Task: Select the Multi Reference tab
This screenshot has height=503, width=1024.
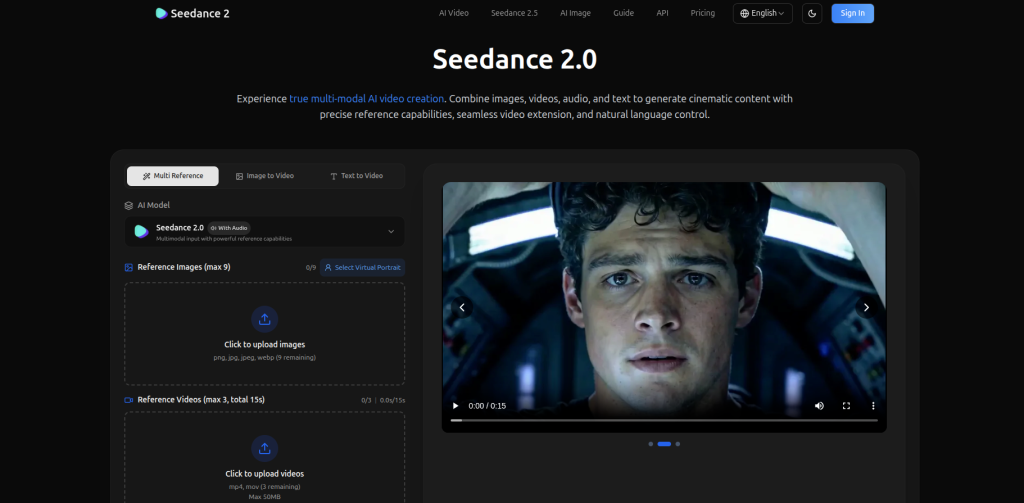Action: tap(173, 176)
